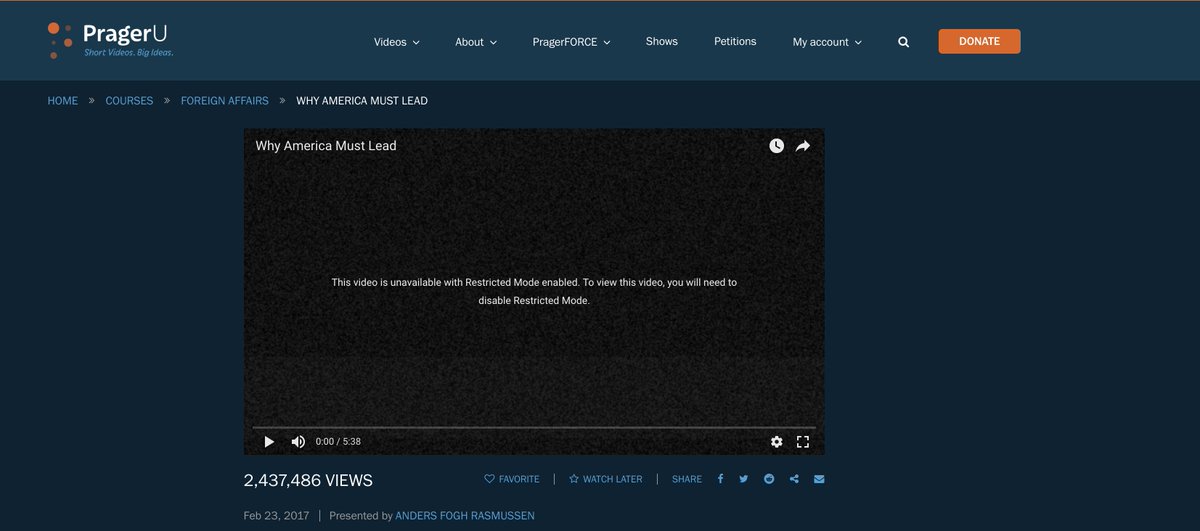Click the SHARE label
1200x531 pixels.
point(687,479)
